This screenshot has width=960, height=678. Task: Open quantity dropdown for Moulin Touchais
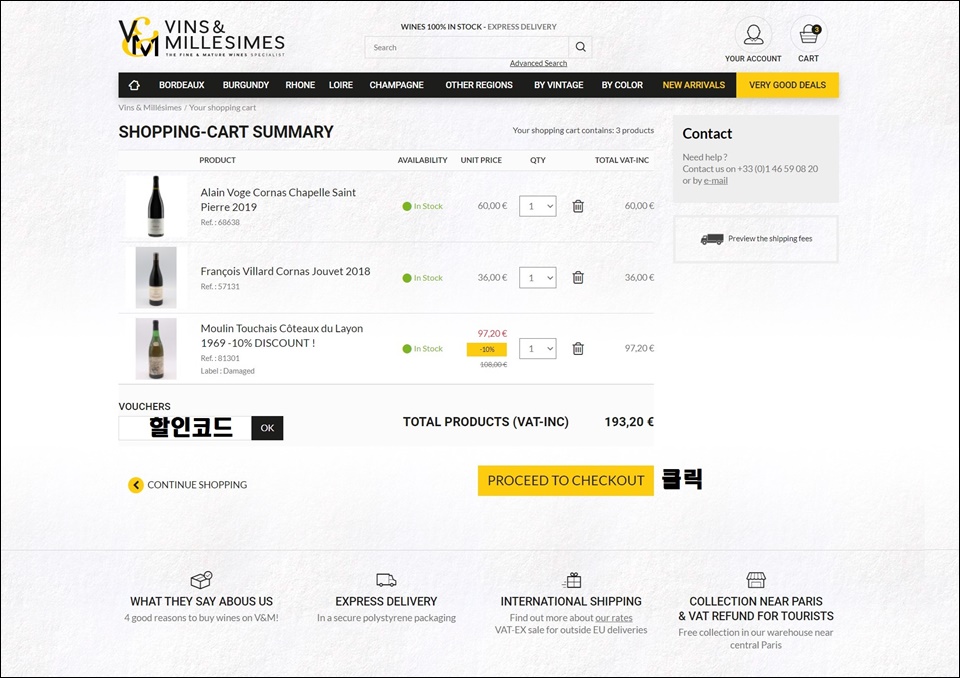tap(538, 348)
